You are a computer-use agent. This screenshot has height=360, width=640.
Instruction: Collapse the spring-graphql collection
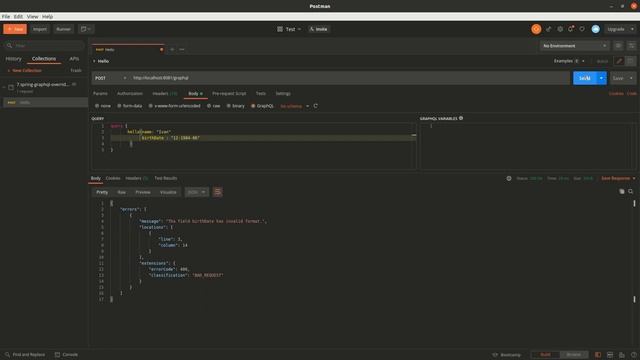coord(4,87)
